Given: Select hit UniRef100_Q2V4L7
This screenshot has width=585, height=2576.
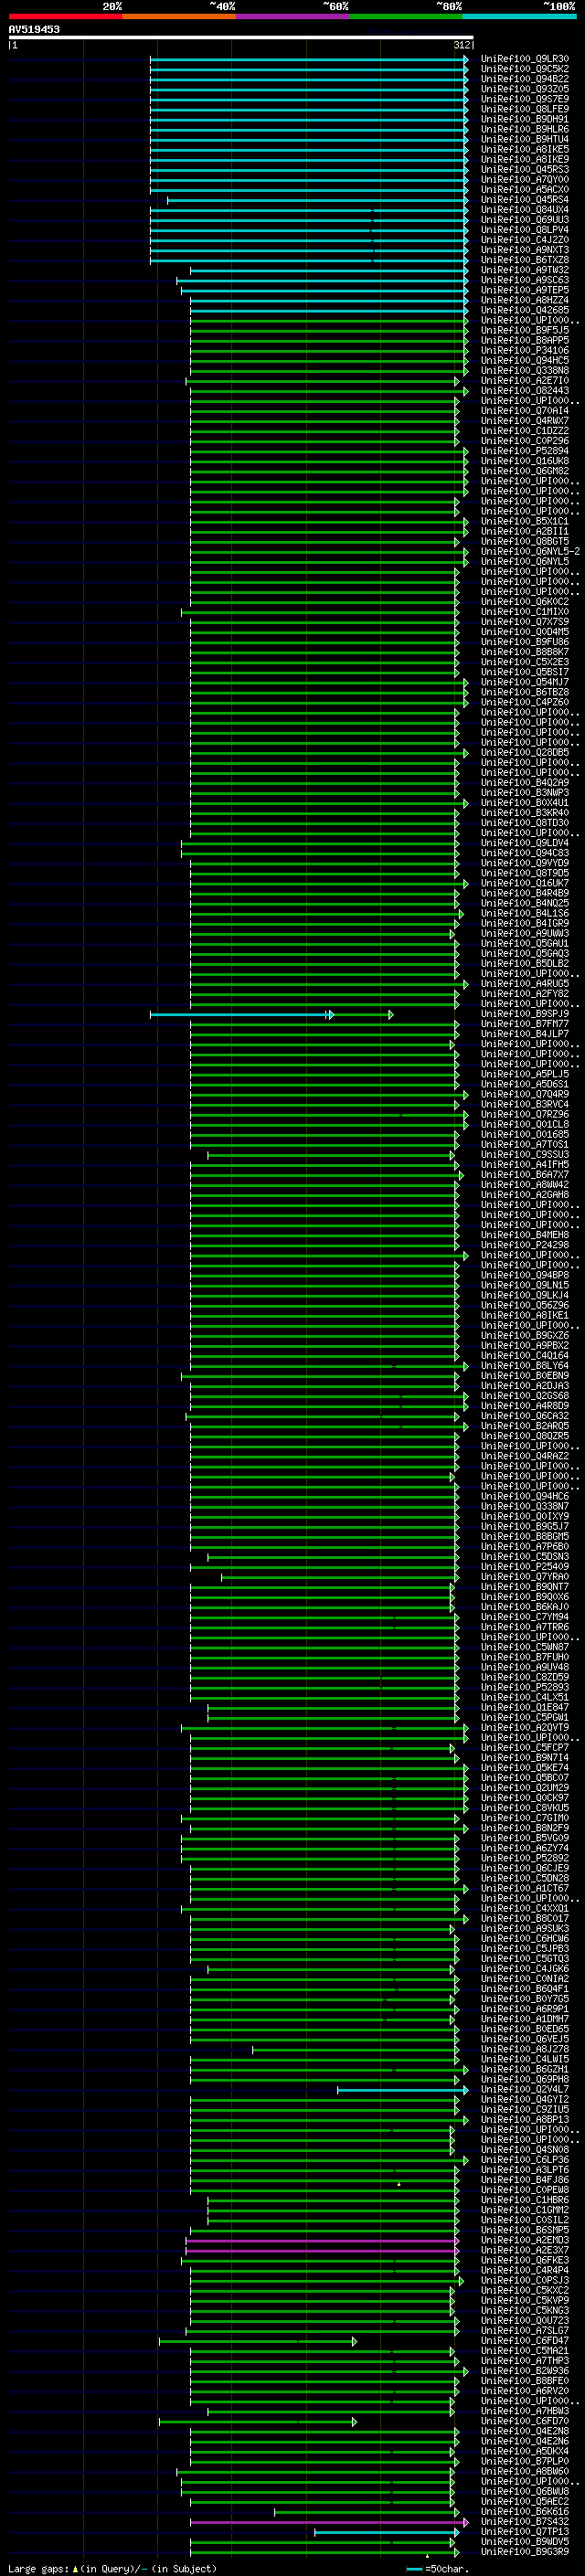Looking at the screenshot, I should click(x=525, y=2090).
